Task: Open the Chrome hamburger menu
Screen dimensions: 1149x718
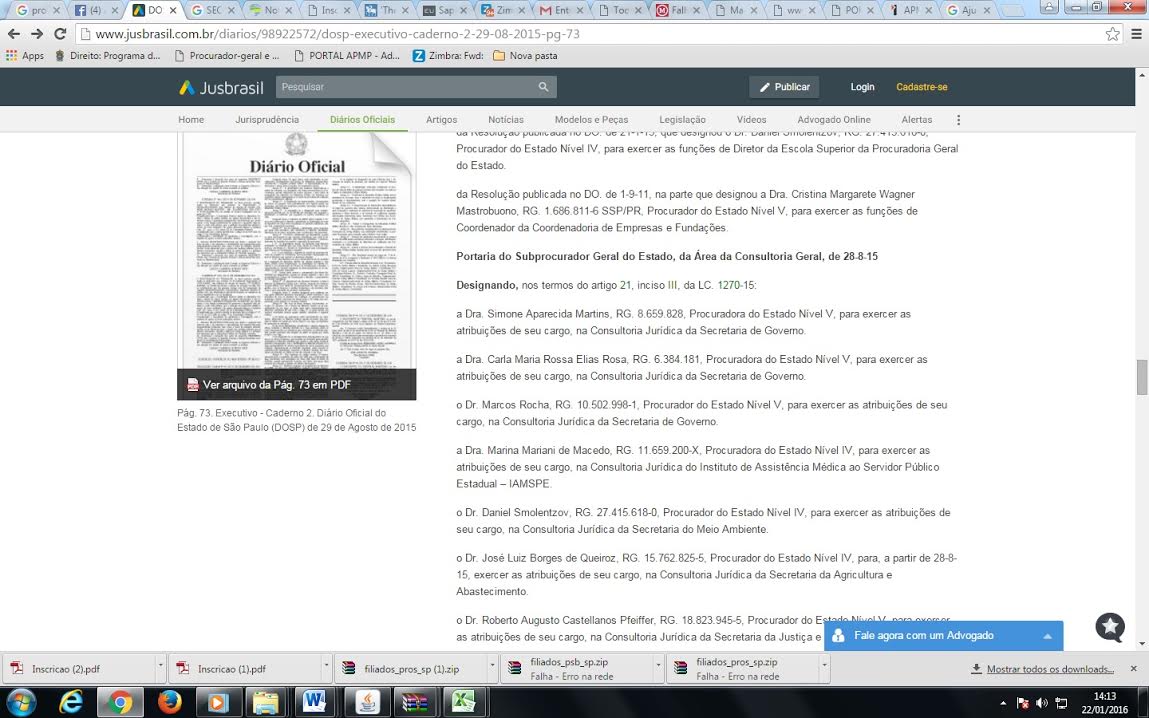Action: click(1136, 34)
